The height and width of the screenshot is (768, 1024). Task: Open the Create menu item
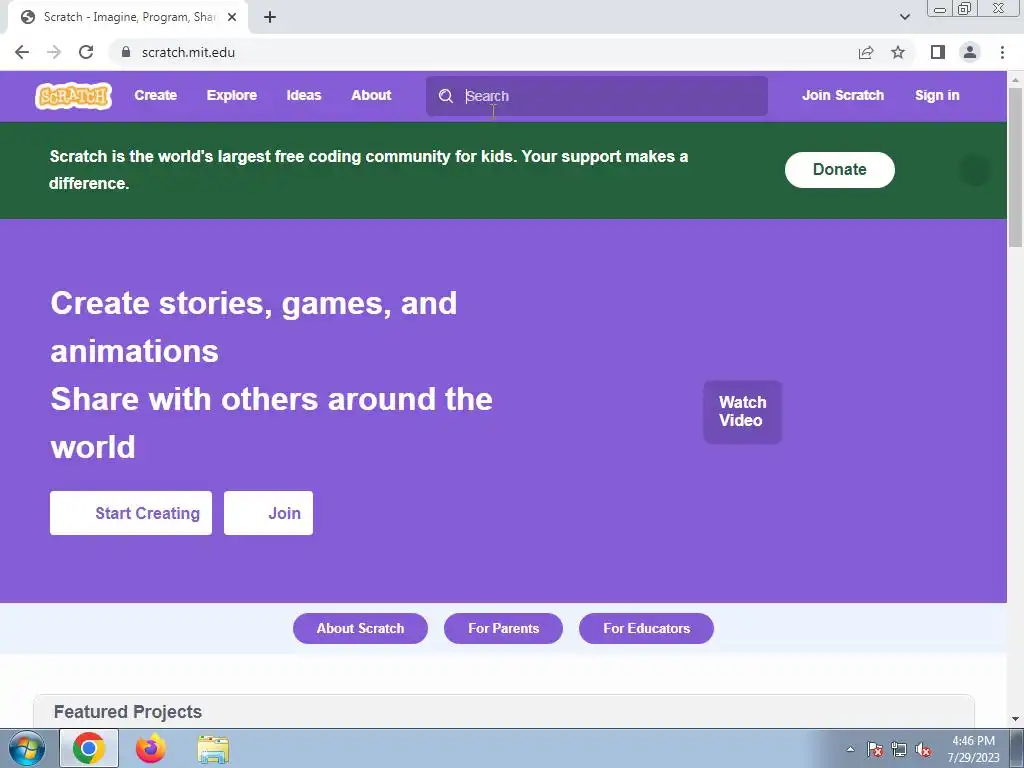coord(155,95)
